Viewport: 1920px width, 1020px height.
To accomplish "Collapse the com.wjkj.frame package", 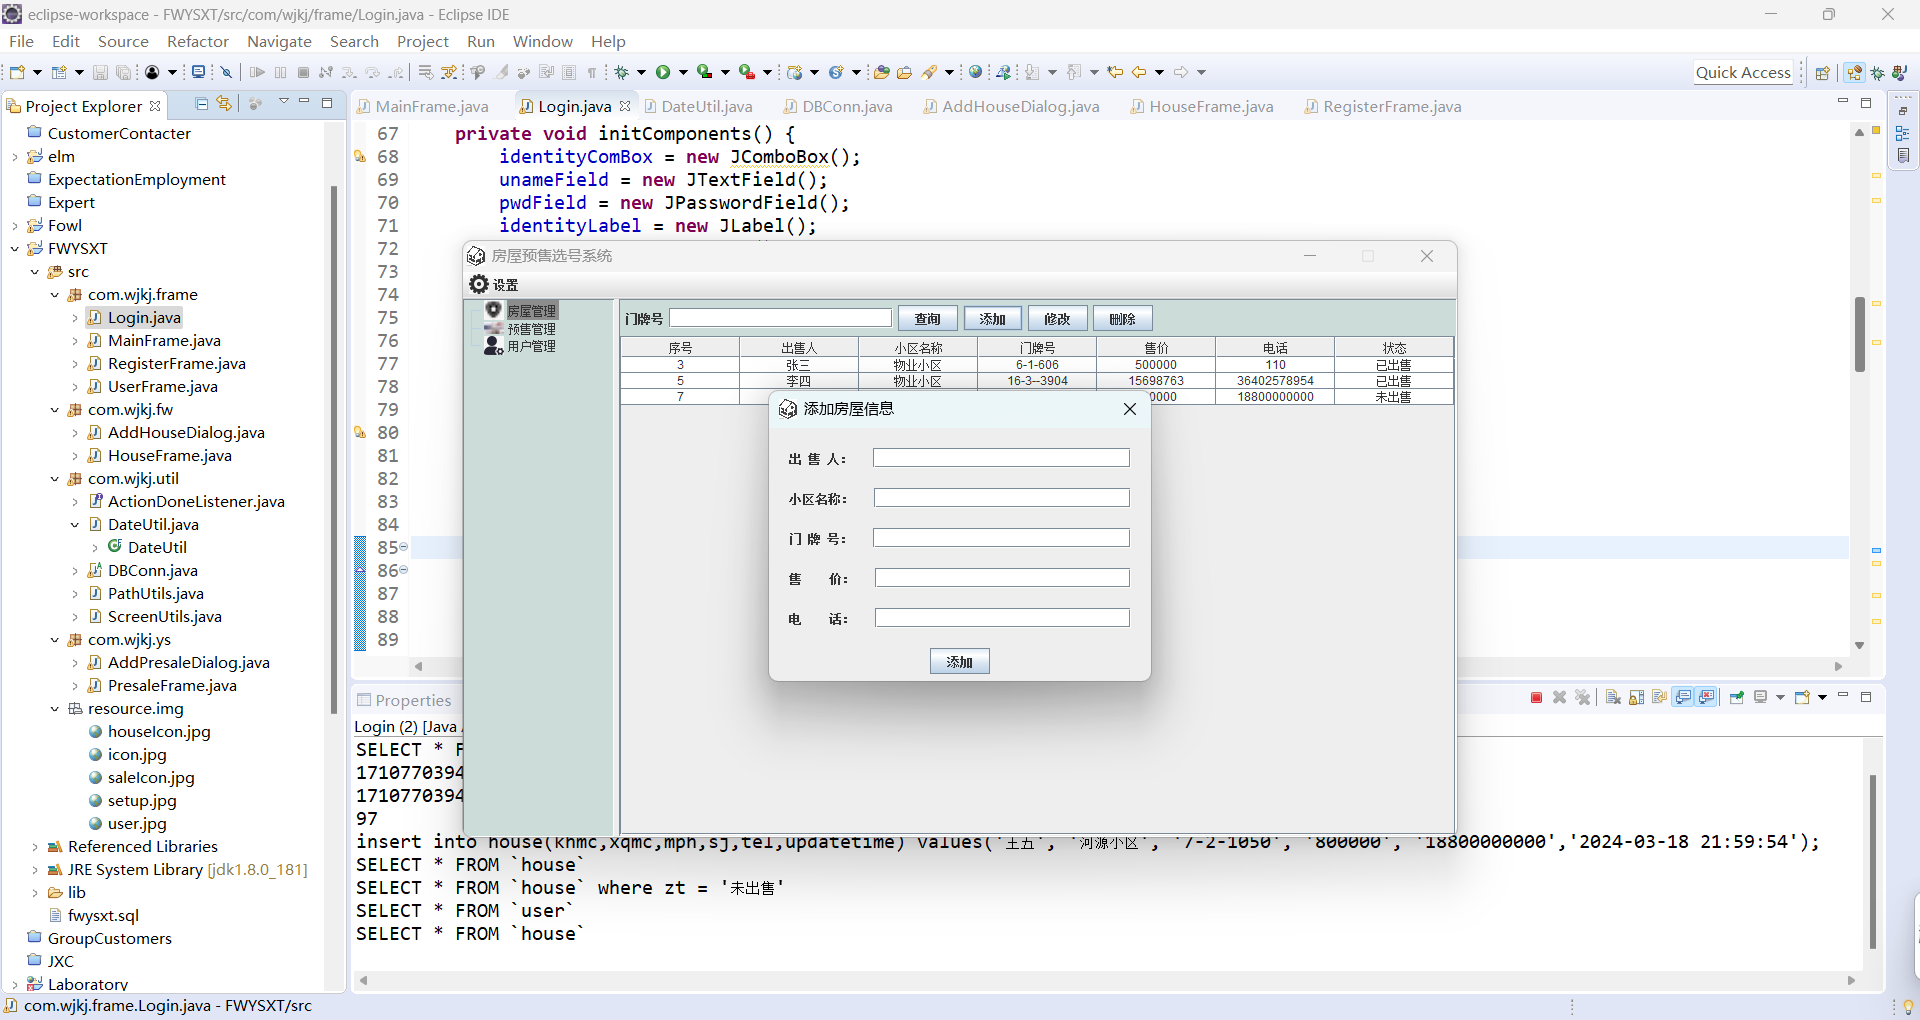I will (55, 294).
